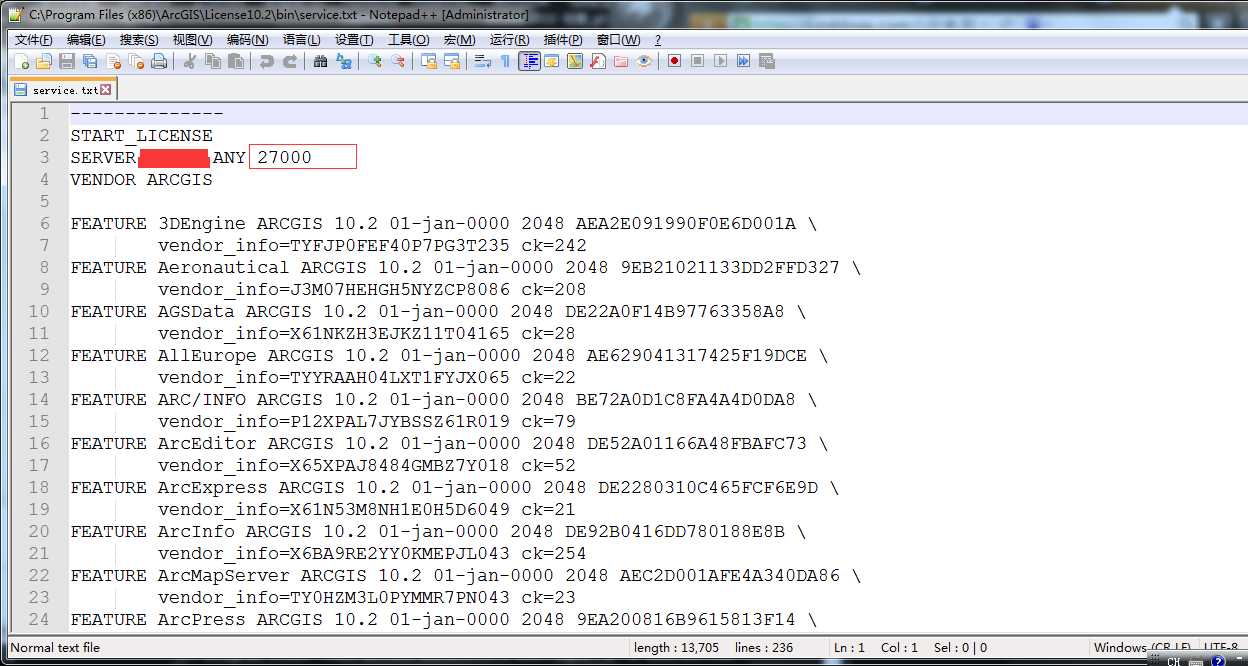This screenshot has width=1248, height=666.
Task: Undo the last edit via toolbar
Action: click(x=266, y=61)
